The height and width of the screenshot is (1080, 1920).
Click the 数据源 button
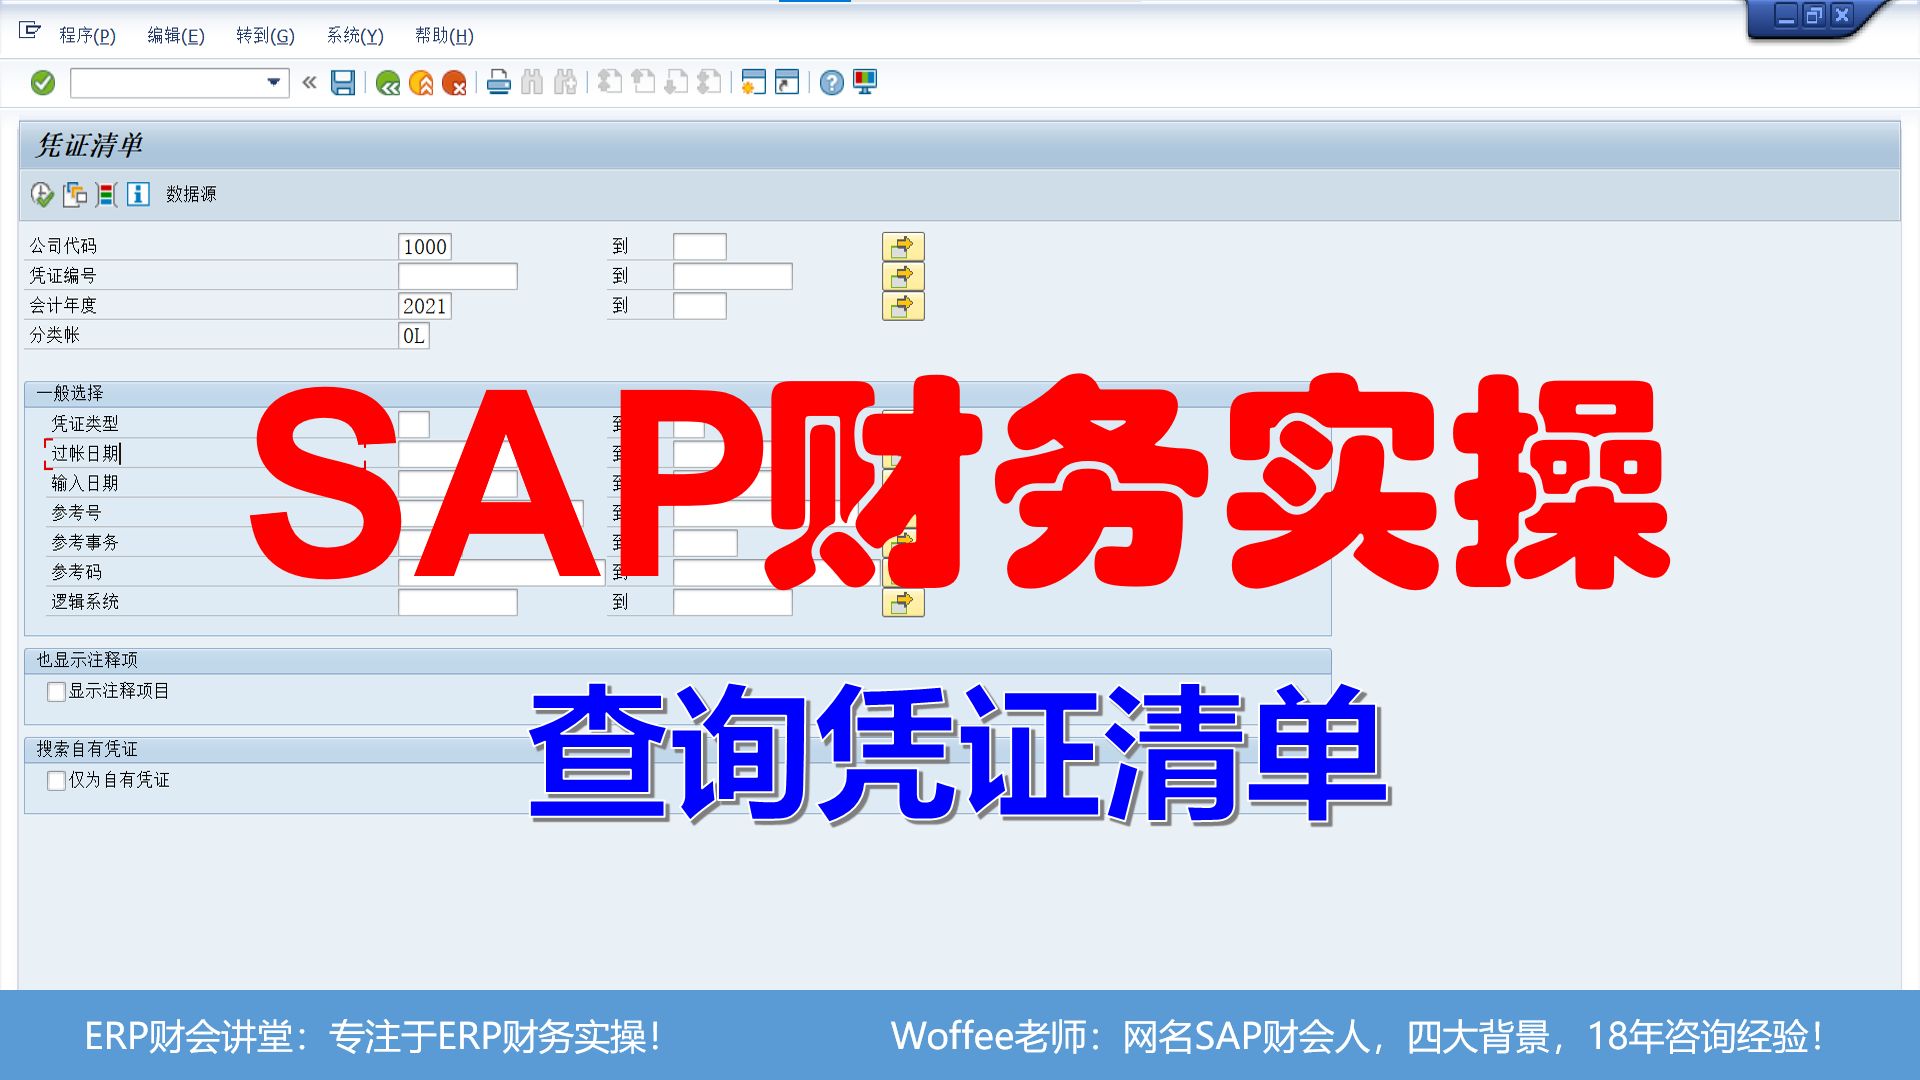tap(191, 194)
